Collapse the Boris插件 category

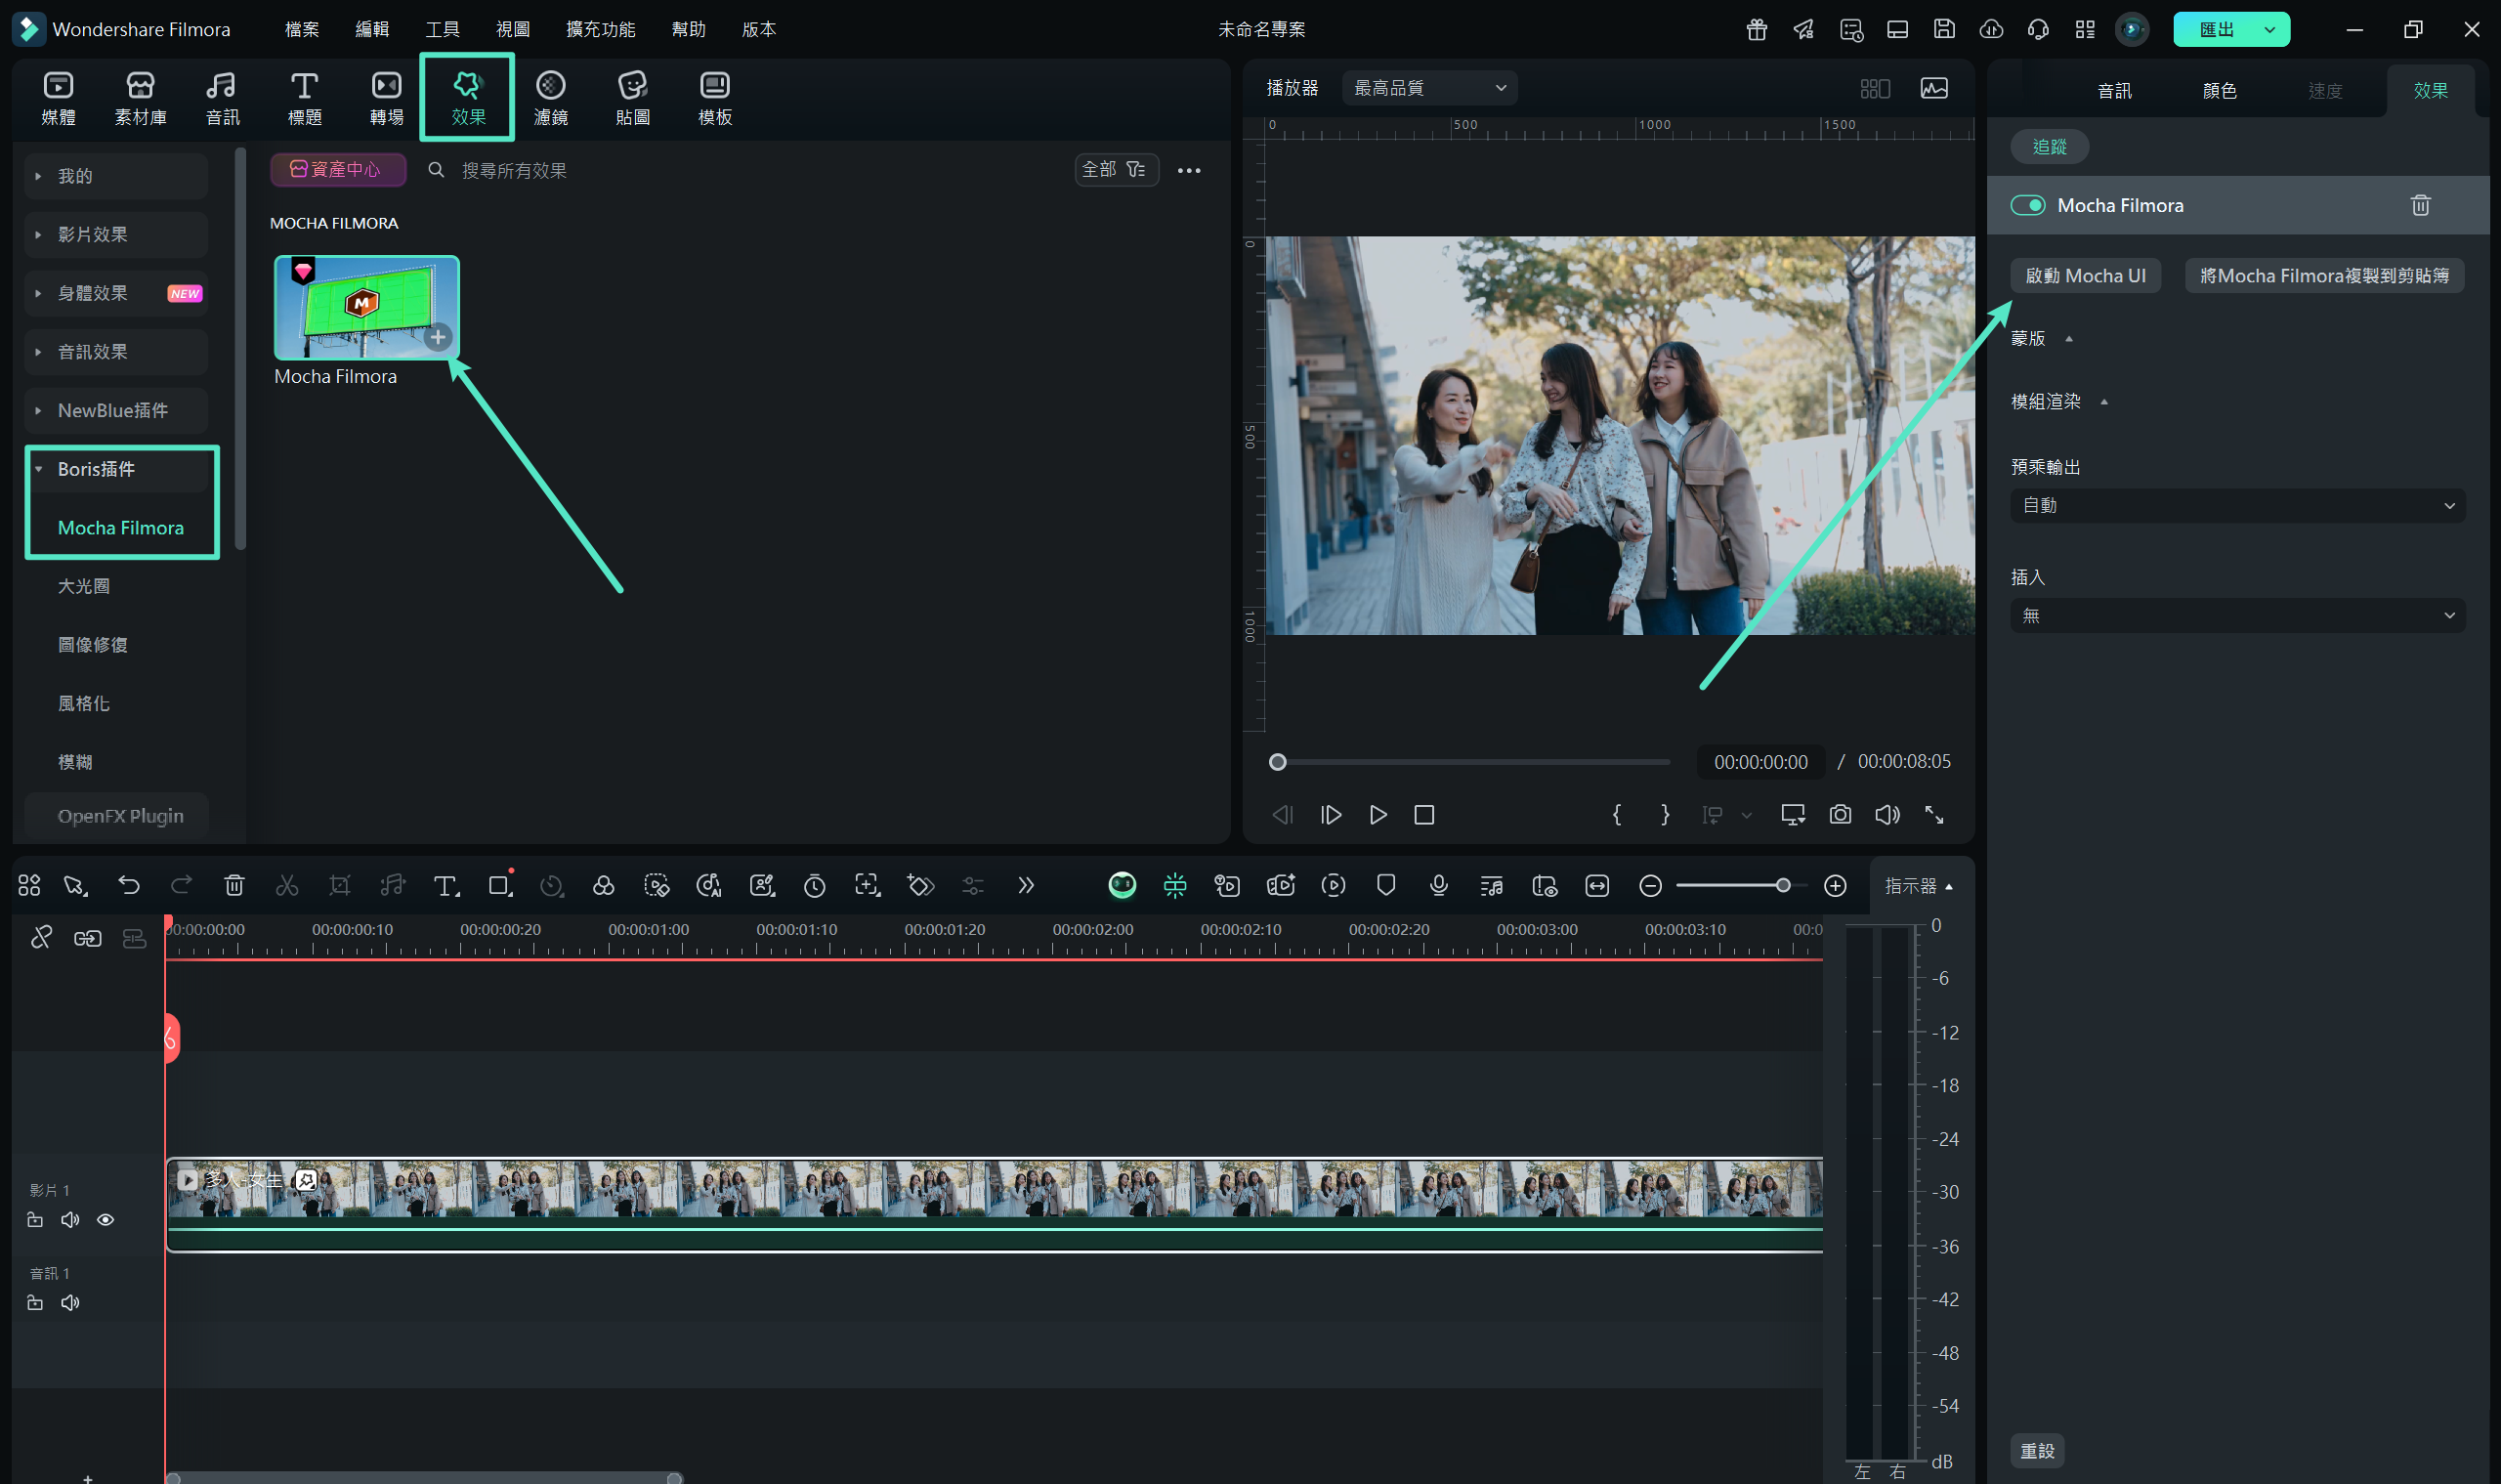coord(116,469)
